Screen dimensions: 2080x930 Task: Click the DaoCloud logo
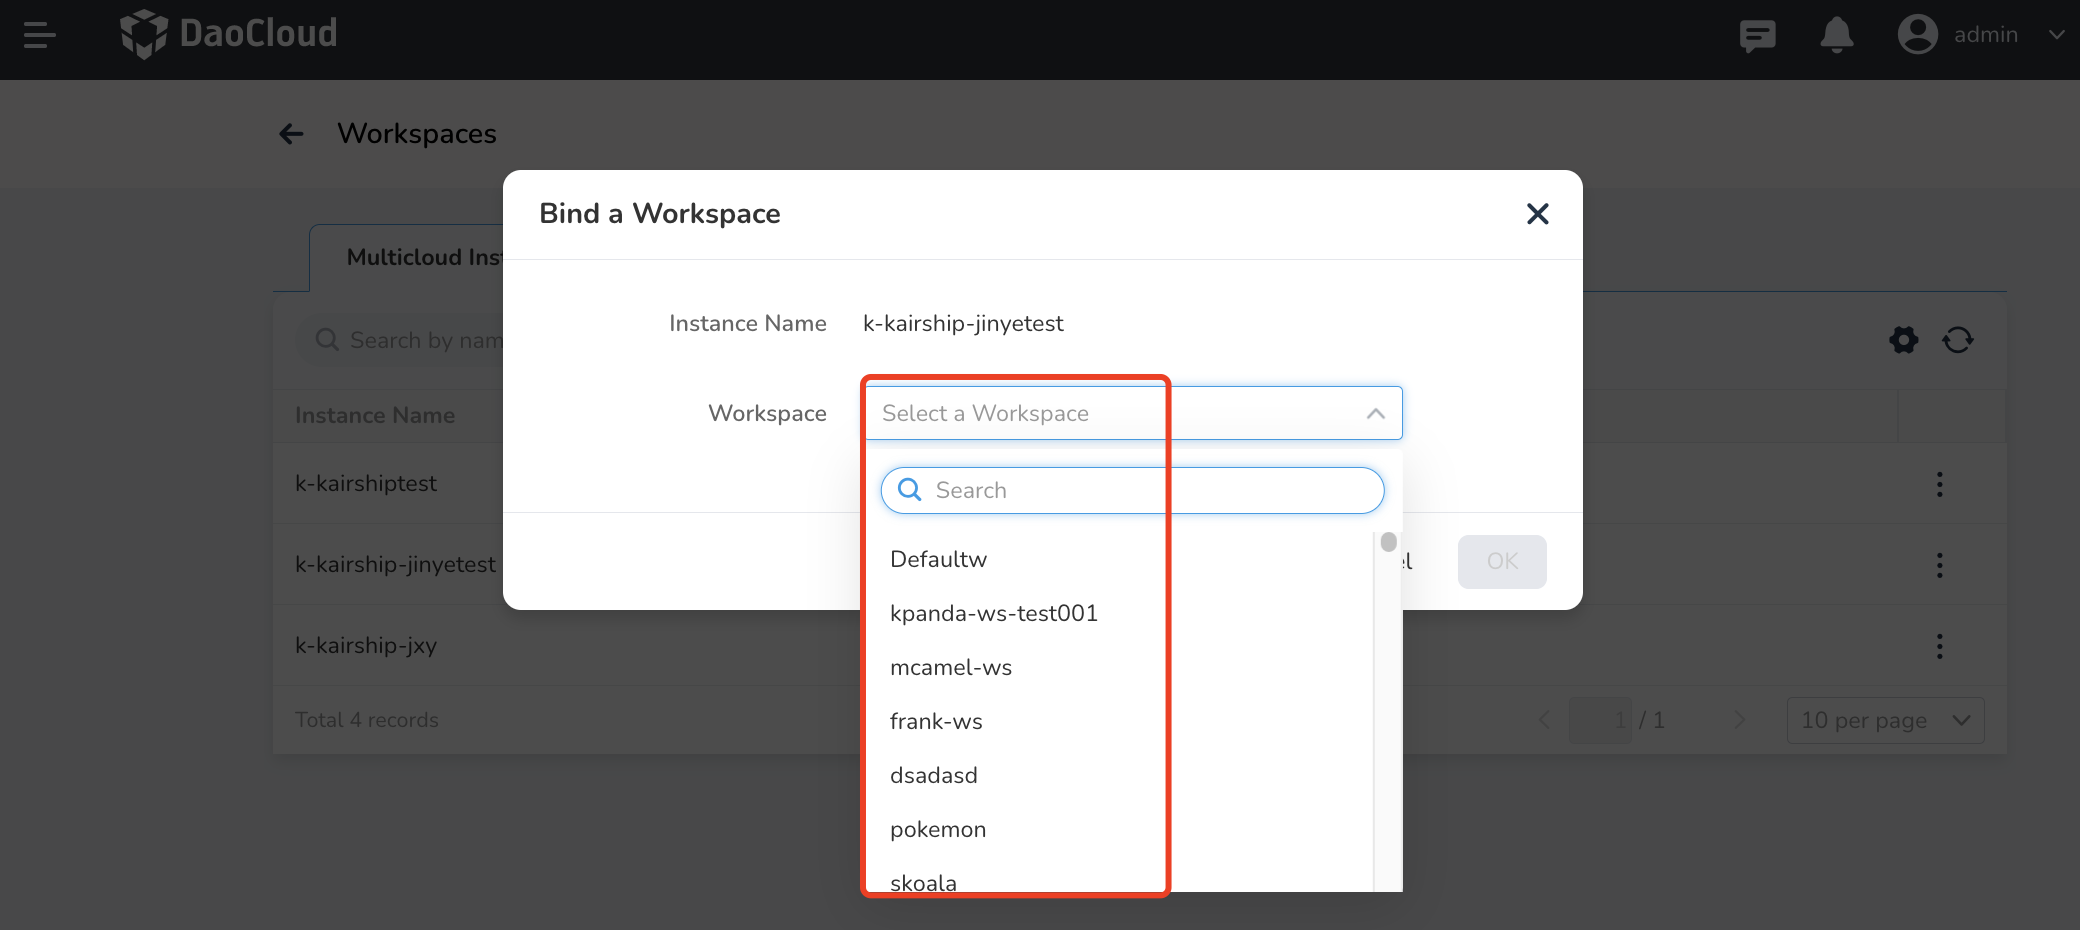[228, 34]
